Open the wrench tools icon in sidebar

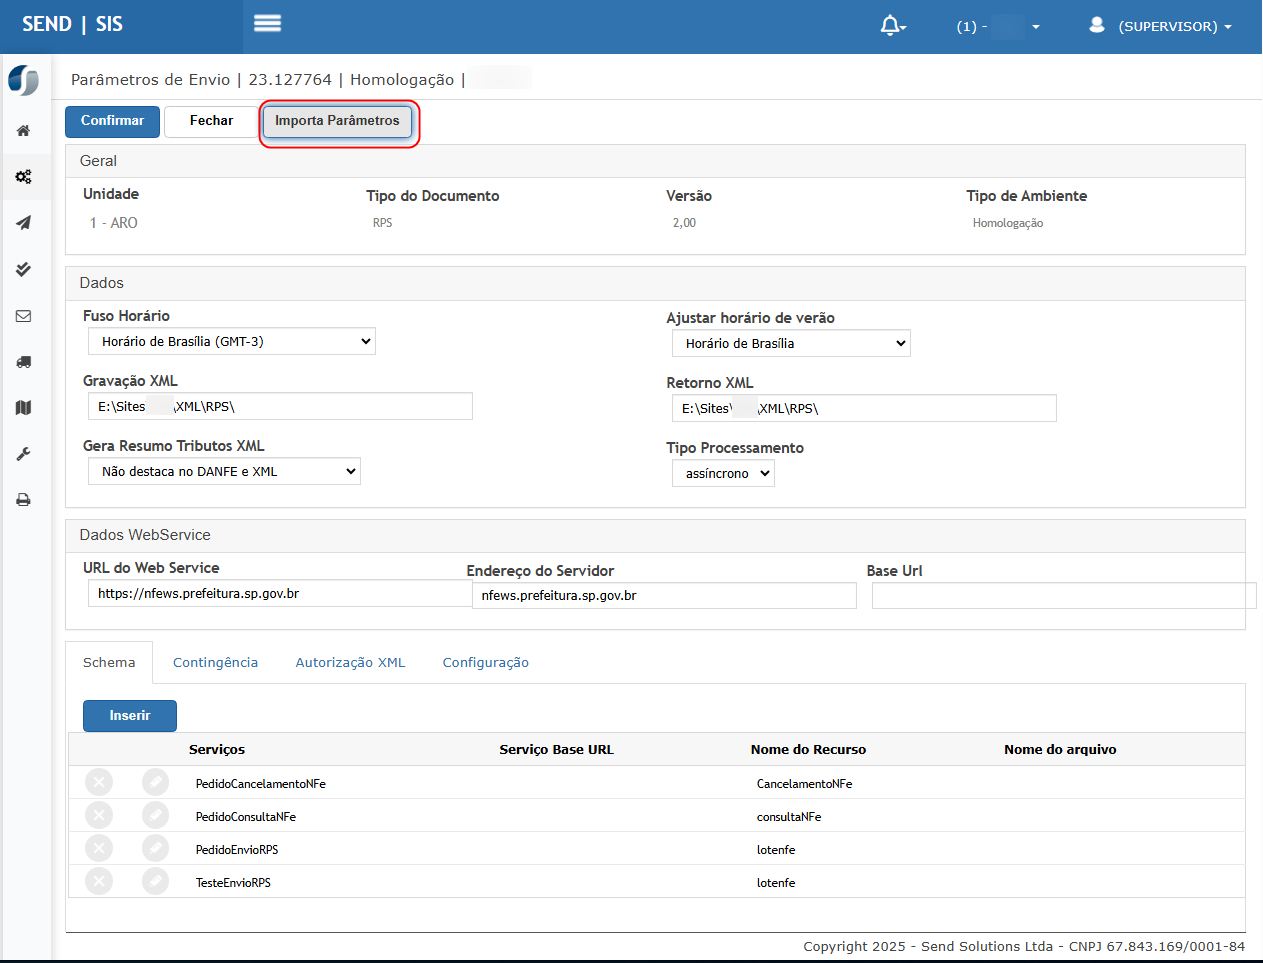[23, 454]
